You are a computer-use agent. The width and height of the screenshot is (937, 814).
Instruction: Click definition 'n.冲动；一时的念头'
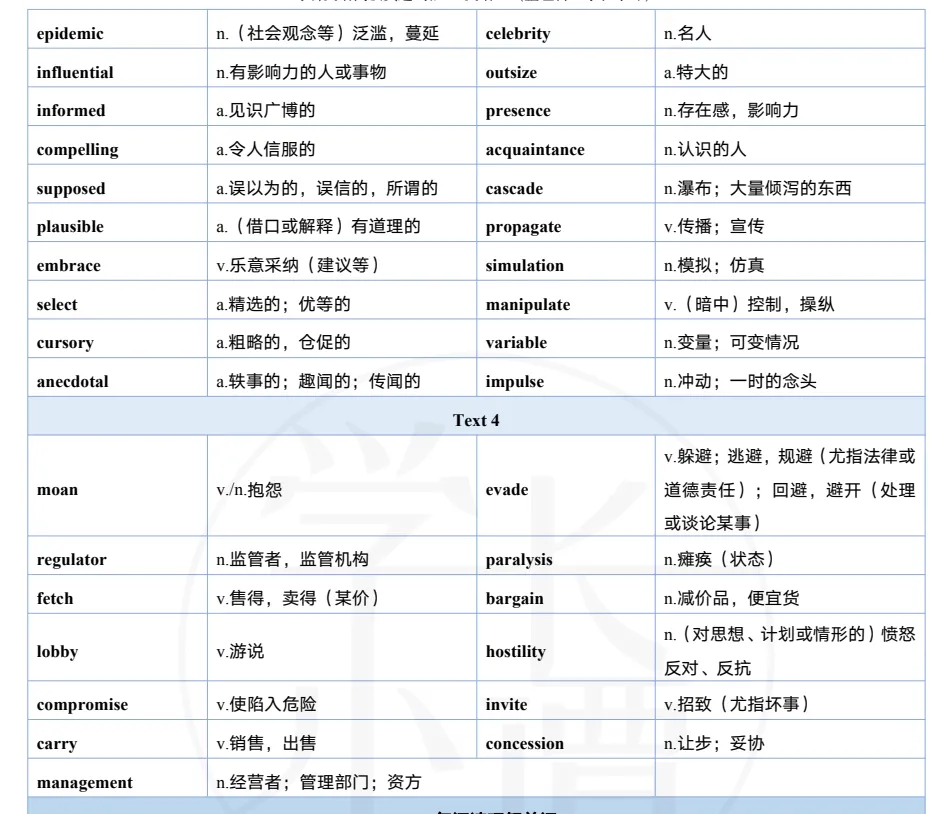pyautogui.click(x=740, y=381)
